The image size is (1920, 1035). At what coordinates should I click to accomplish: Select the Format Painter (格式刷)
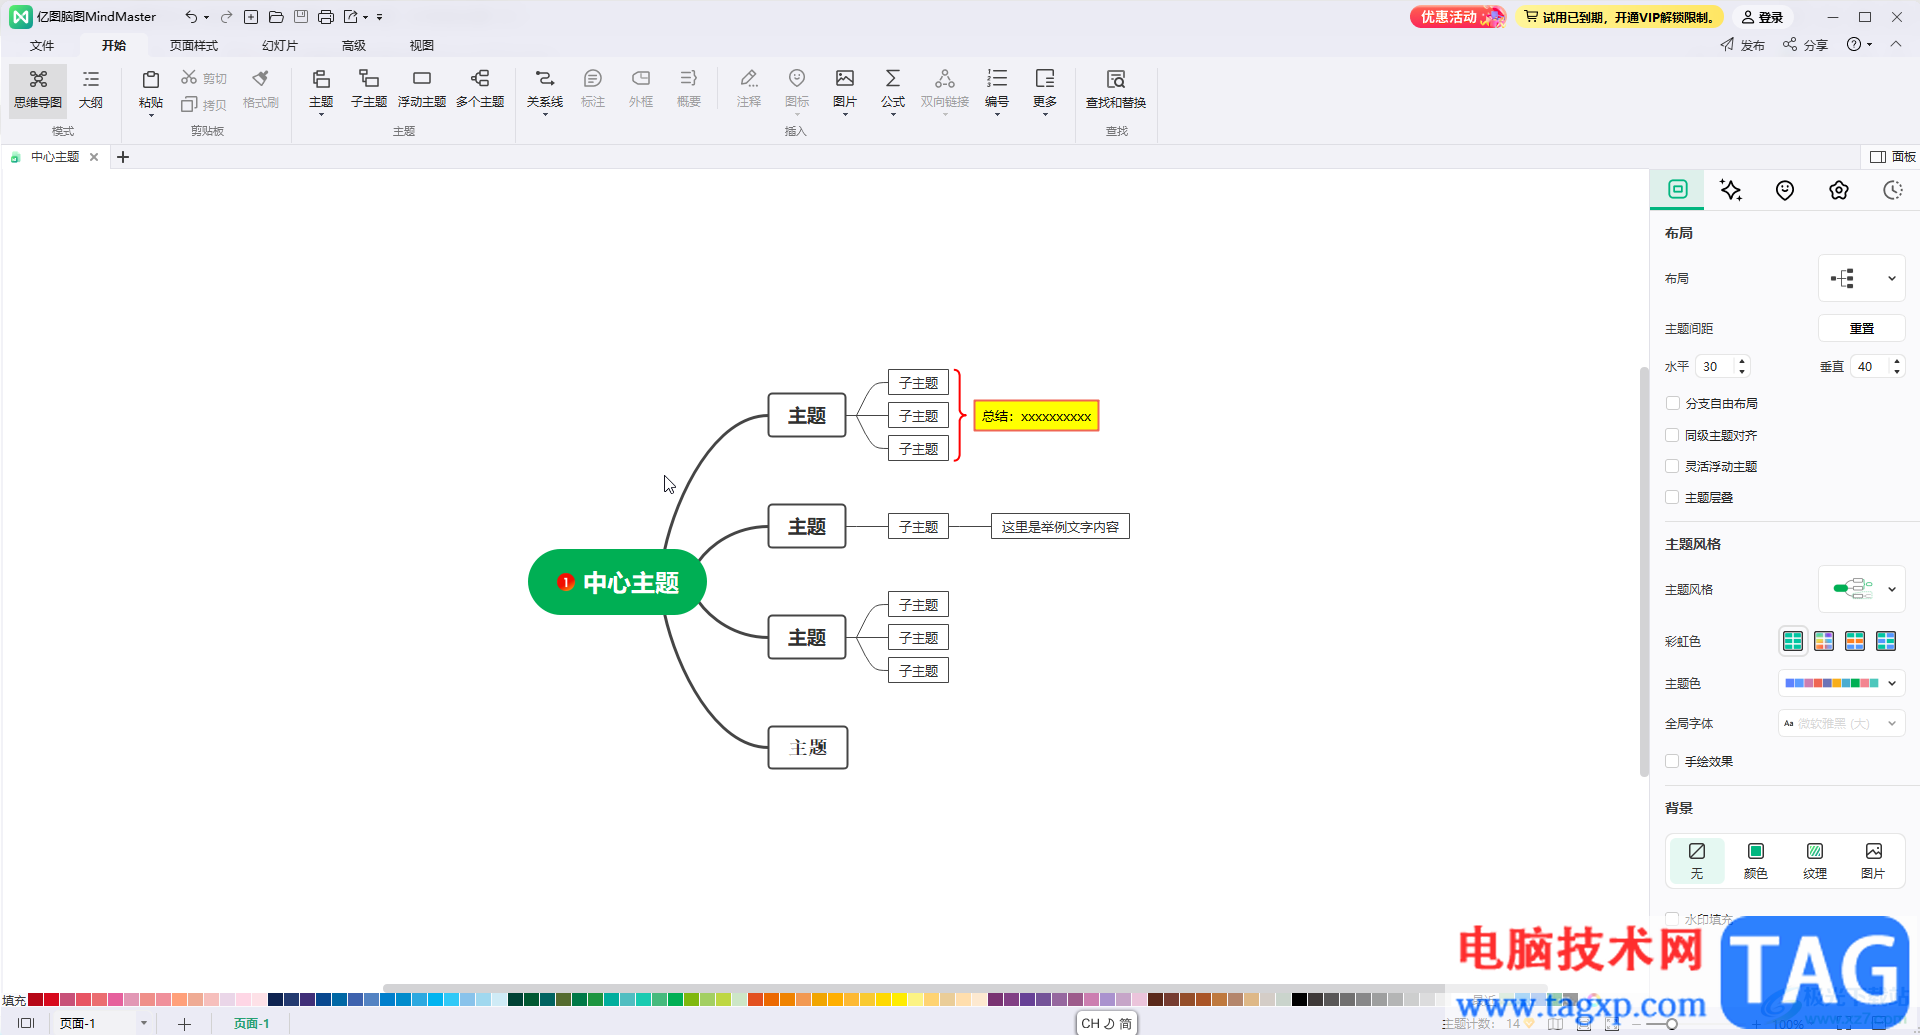(261, 89)
